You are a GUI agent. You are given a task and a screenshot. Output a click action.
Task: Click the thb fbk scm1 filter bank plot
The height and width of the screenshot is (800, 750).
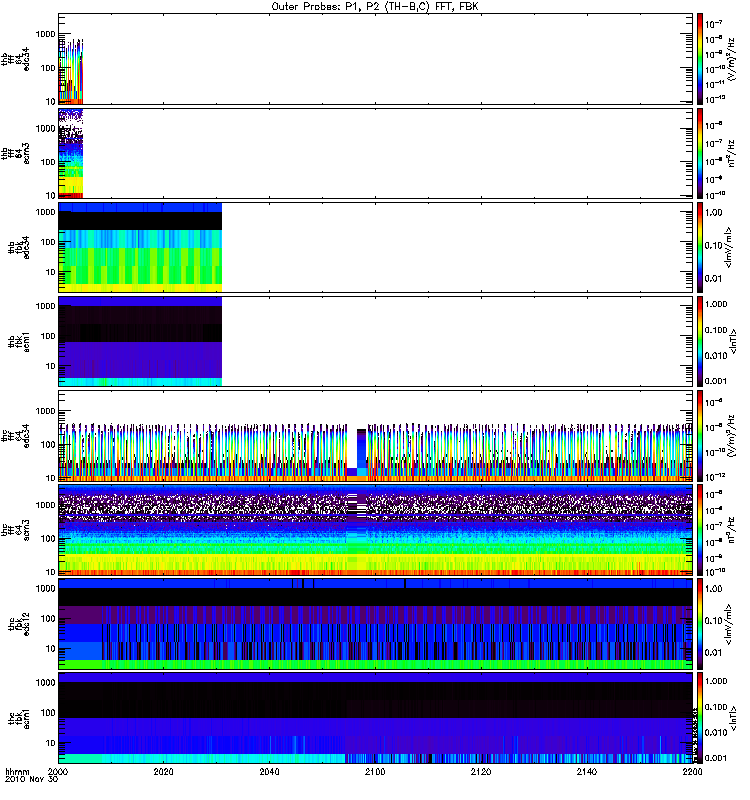pyautogui.click(x=140, y=341)
